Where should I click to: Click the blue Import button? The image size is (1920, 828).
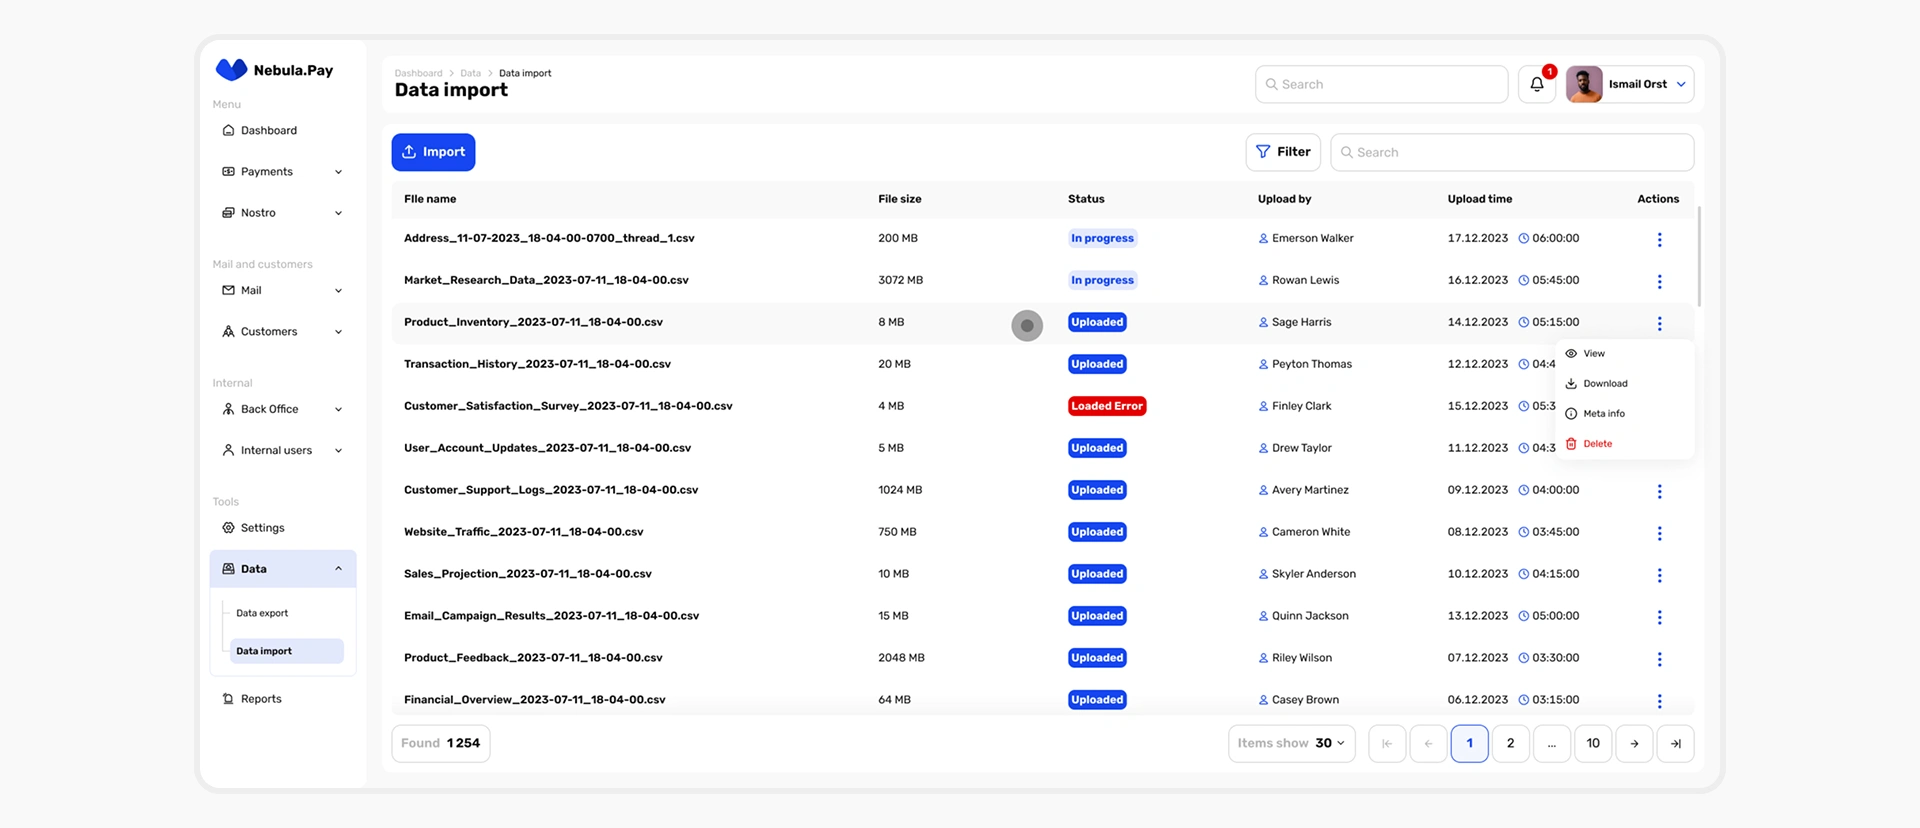(x=433, y=152)
